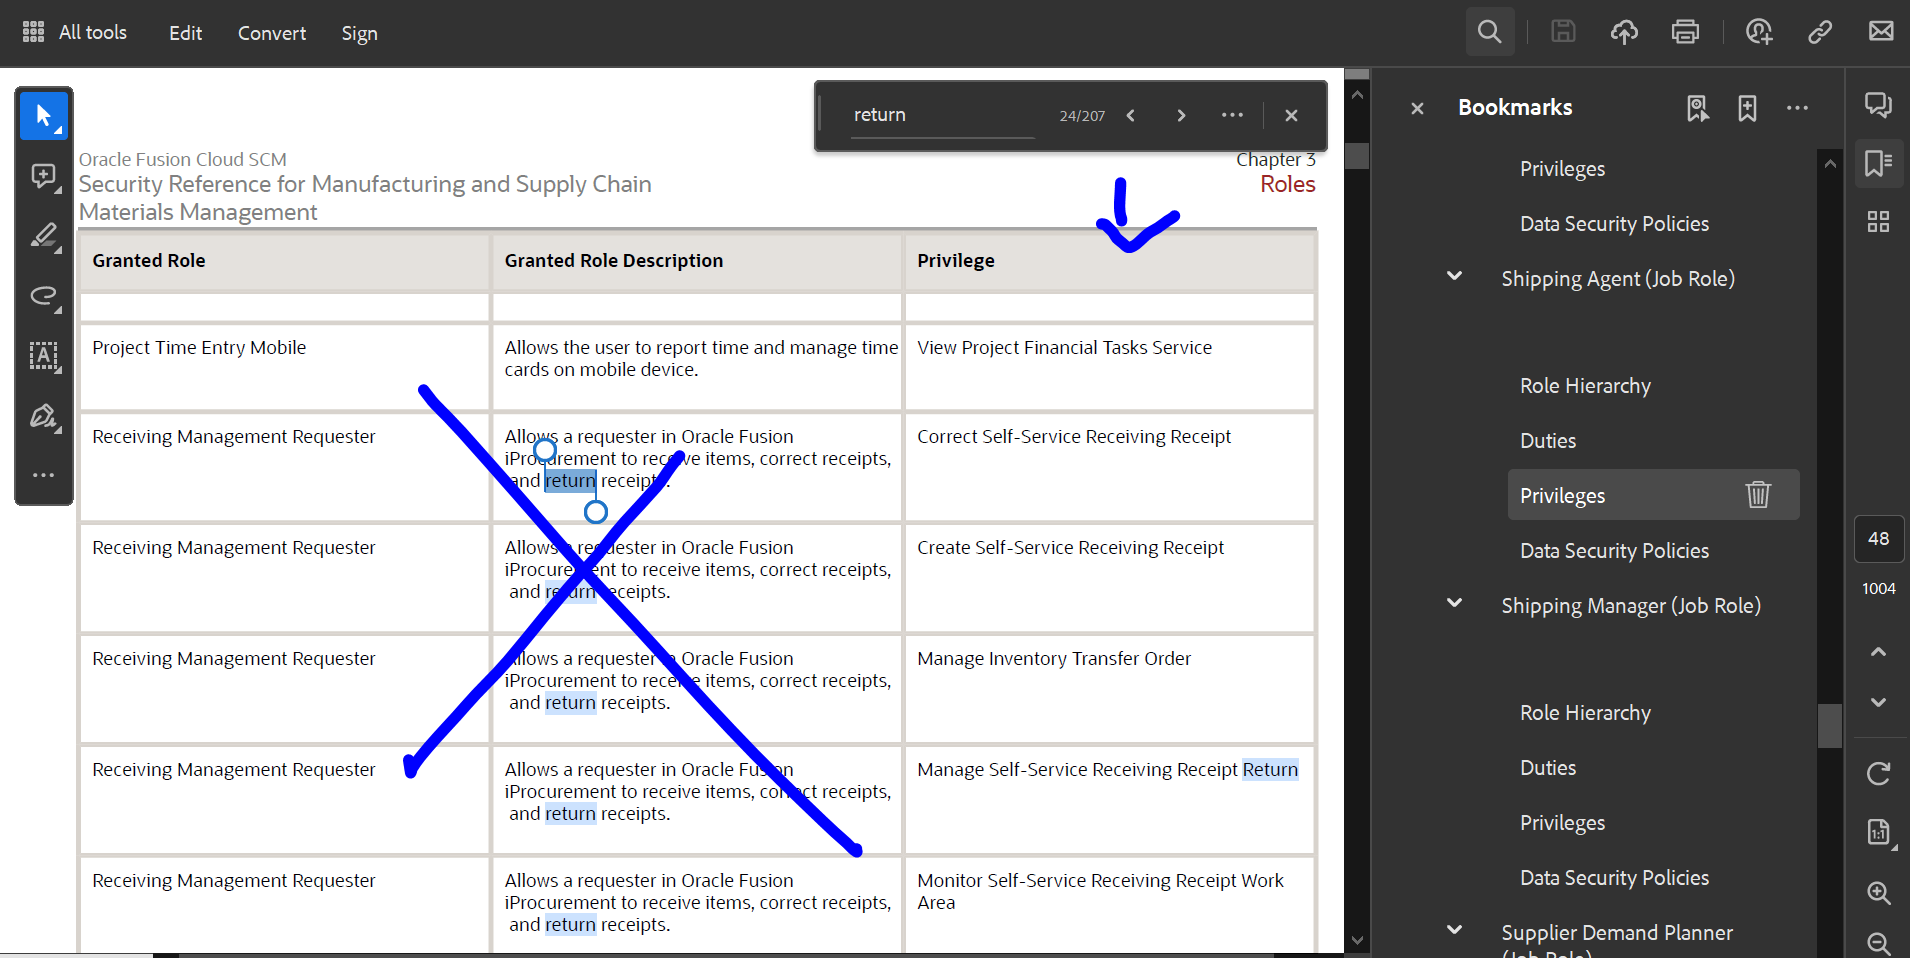
Task: Open the Fill & Sign tool
Action: click(x=44, y=417)
